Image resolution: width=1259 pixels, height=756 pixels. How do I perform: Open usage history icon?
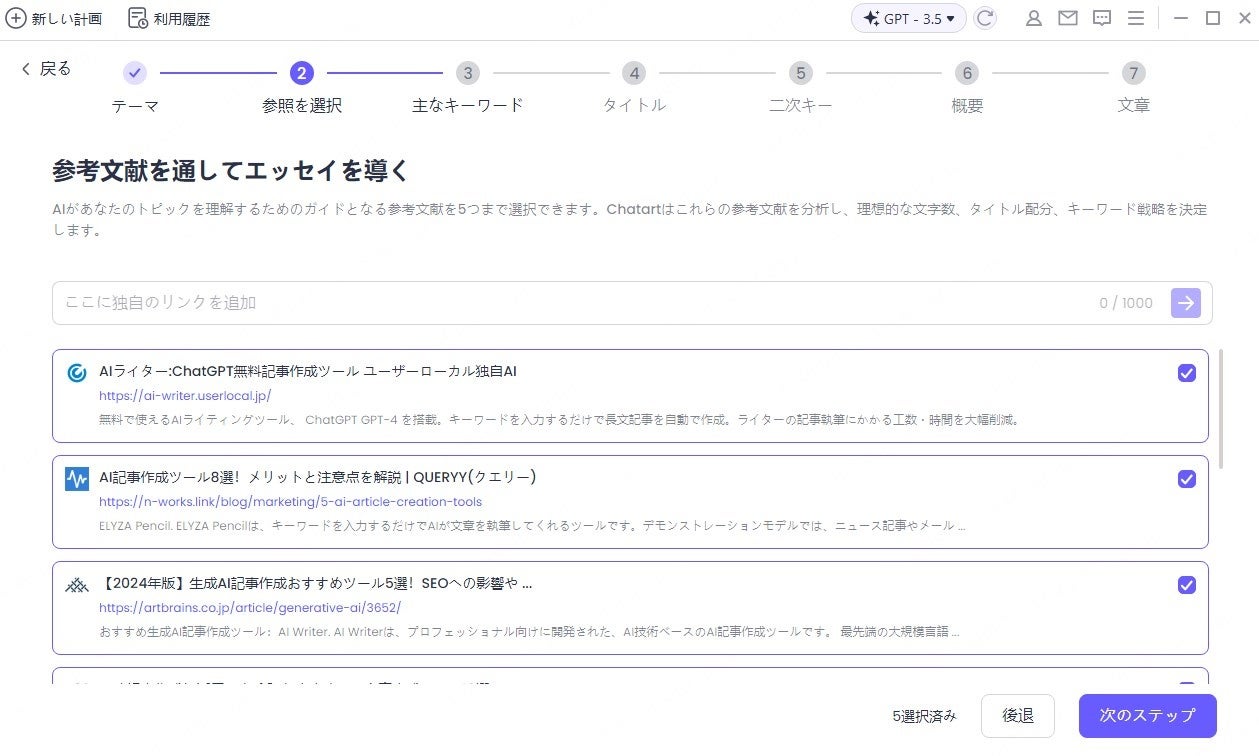coord(139,18)
